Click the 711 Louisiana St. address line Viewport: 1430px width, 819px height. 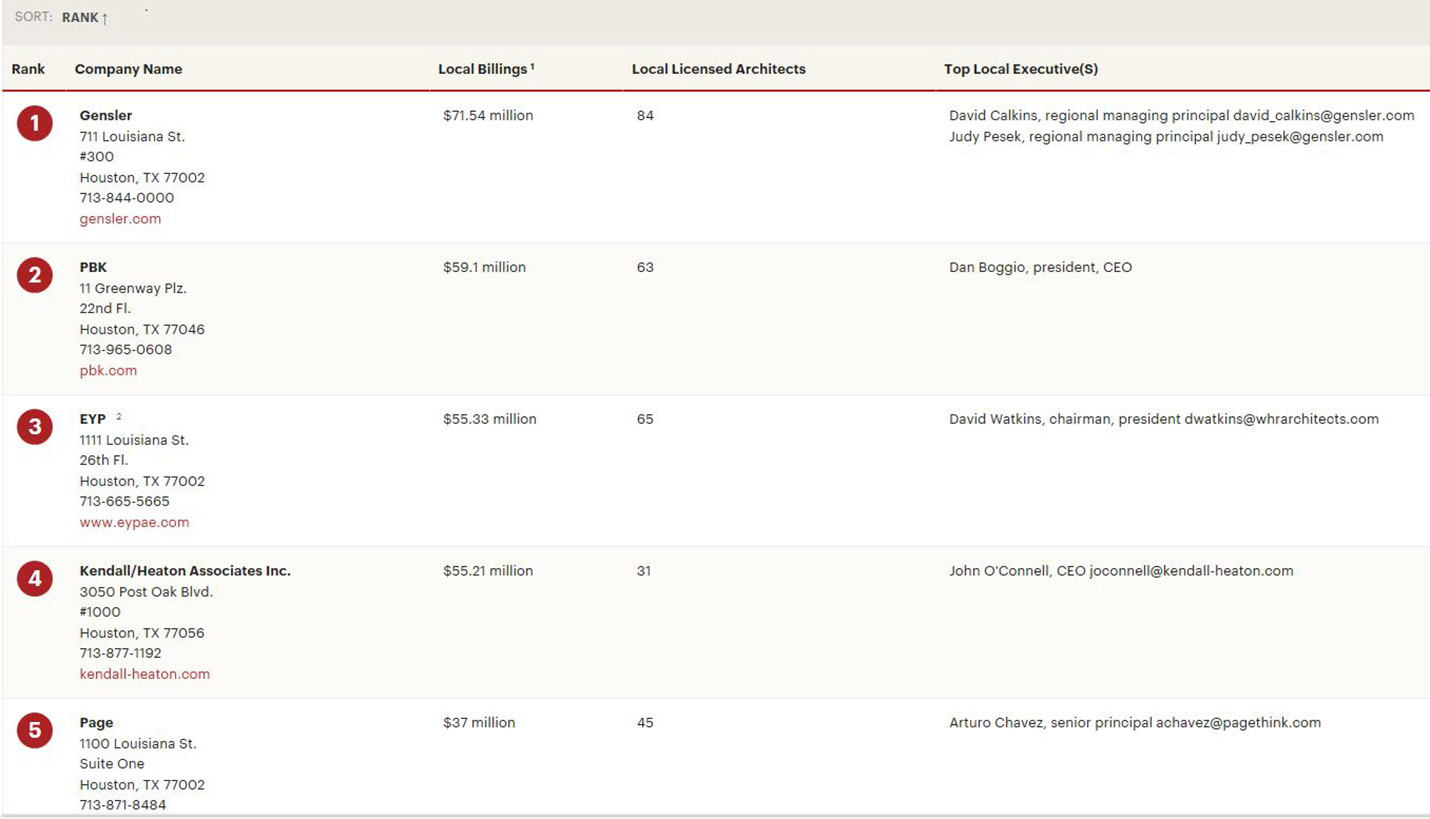click(132, 137)
